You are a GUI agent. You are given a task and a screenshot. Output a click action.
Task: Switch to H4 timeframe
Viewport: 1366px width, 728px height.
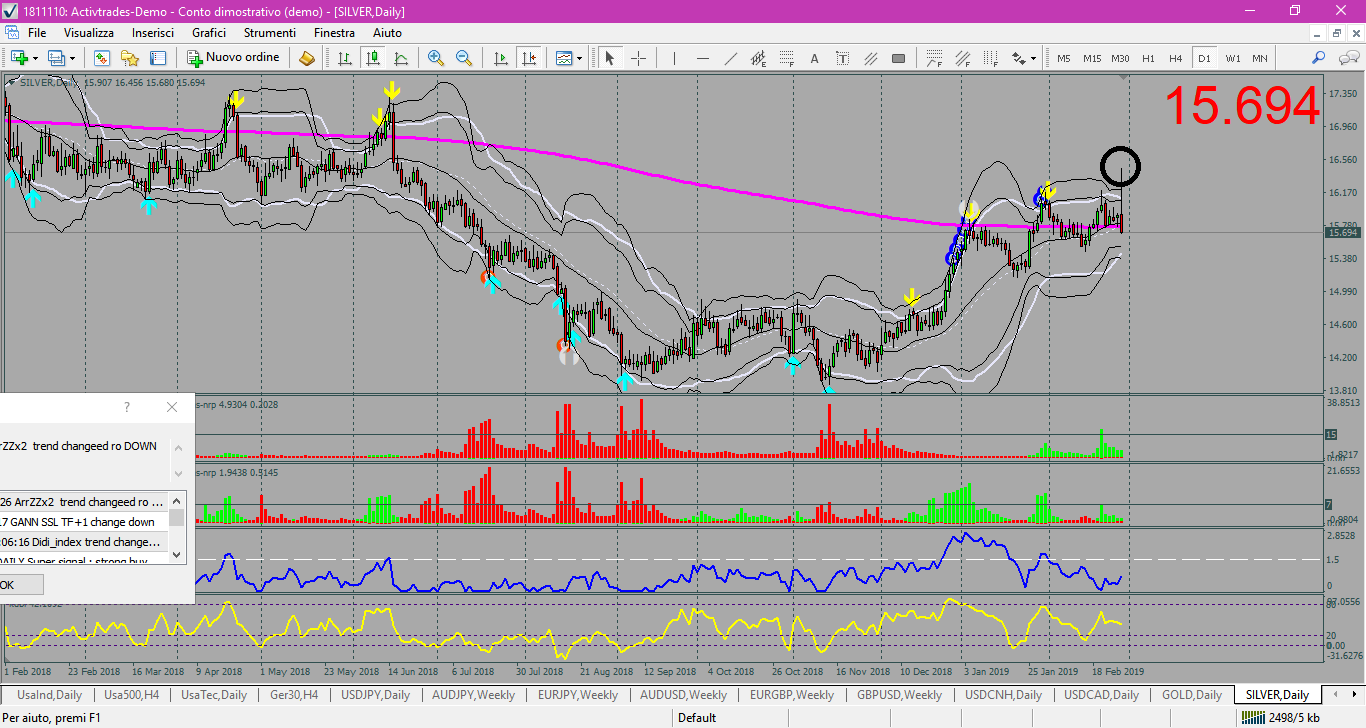click(1176, 58)
